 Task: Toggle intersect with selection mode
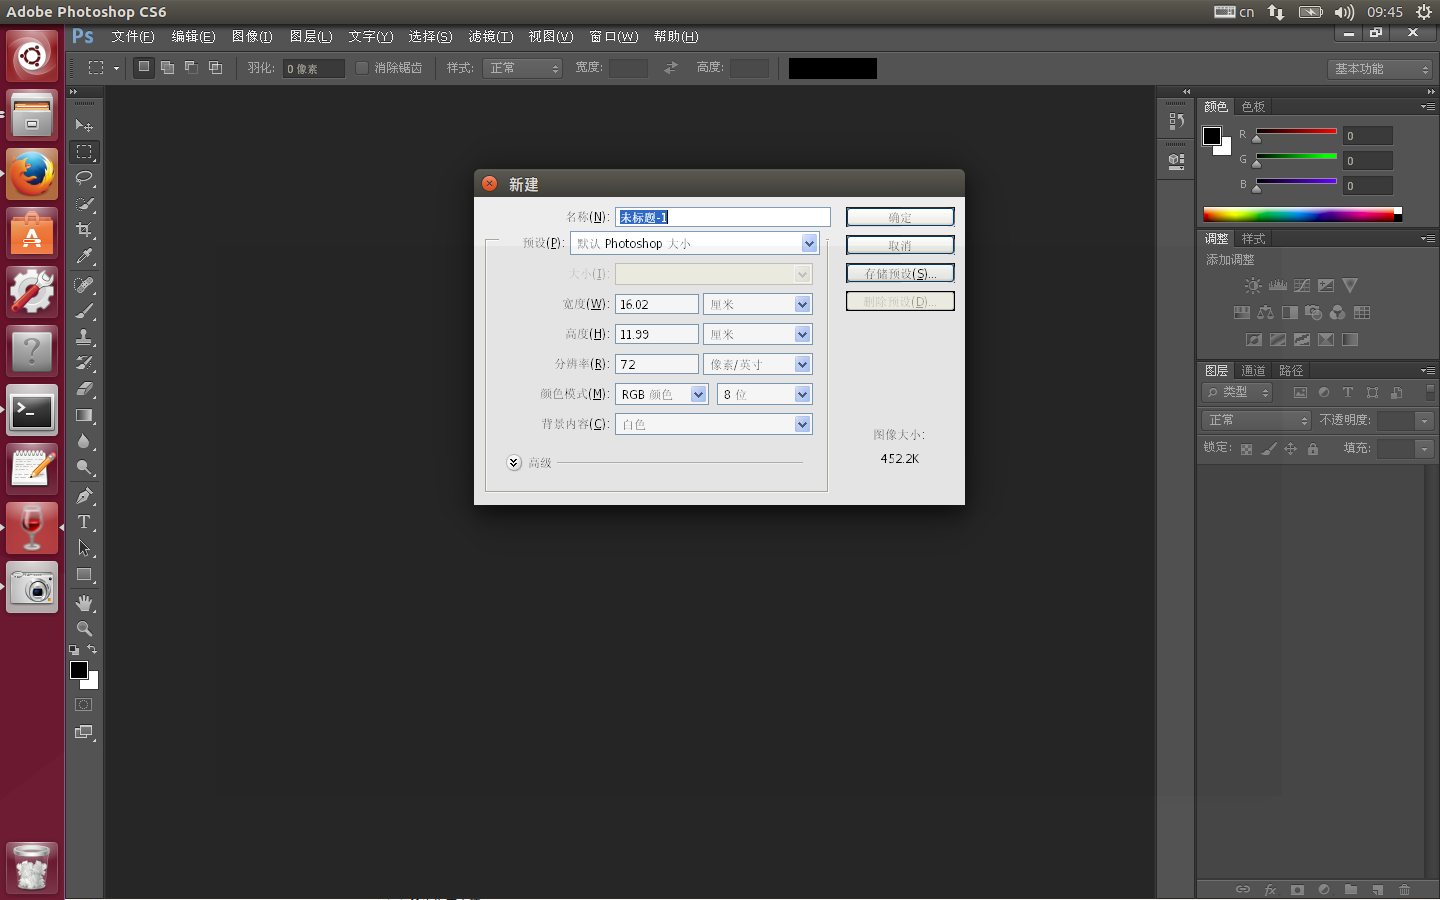click(215, 68)
